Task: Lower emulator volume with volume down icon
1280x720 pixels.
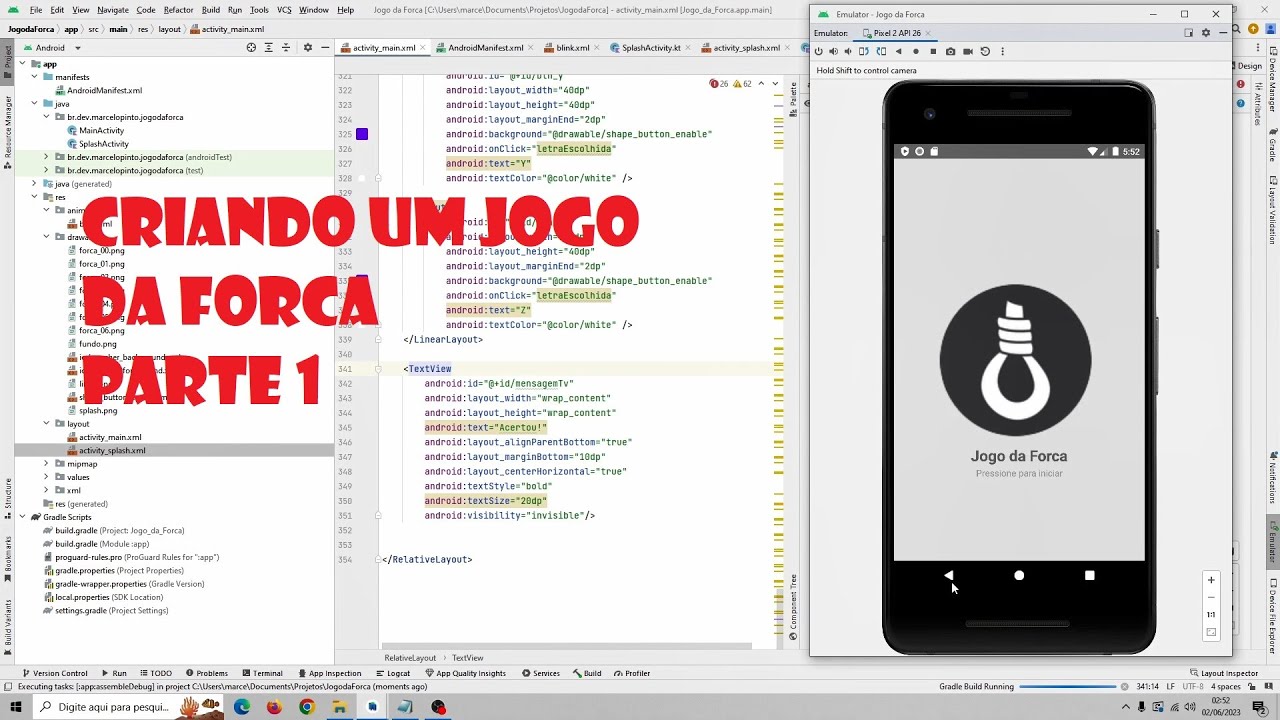Action: click(848, 51)
